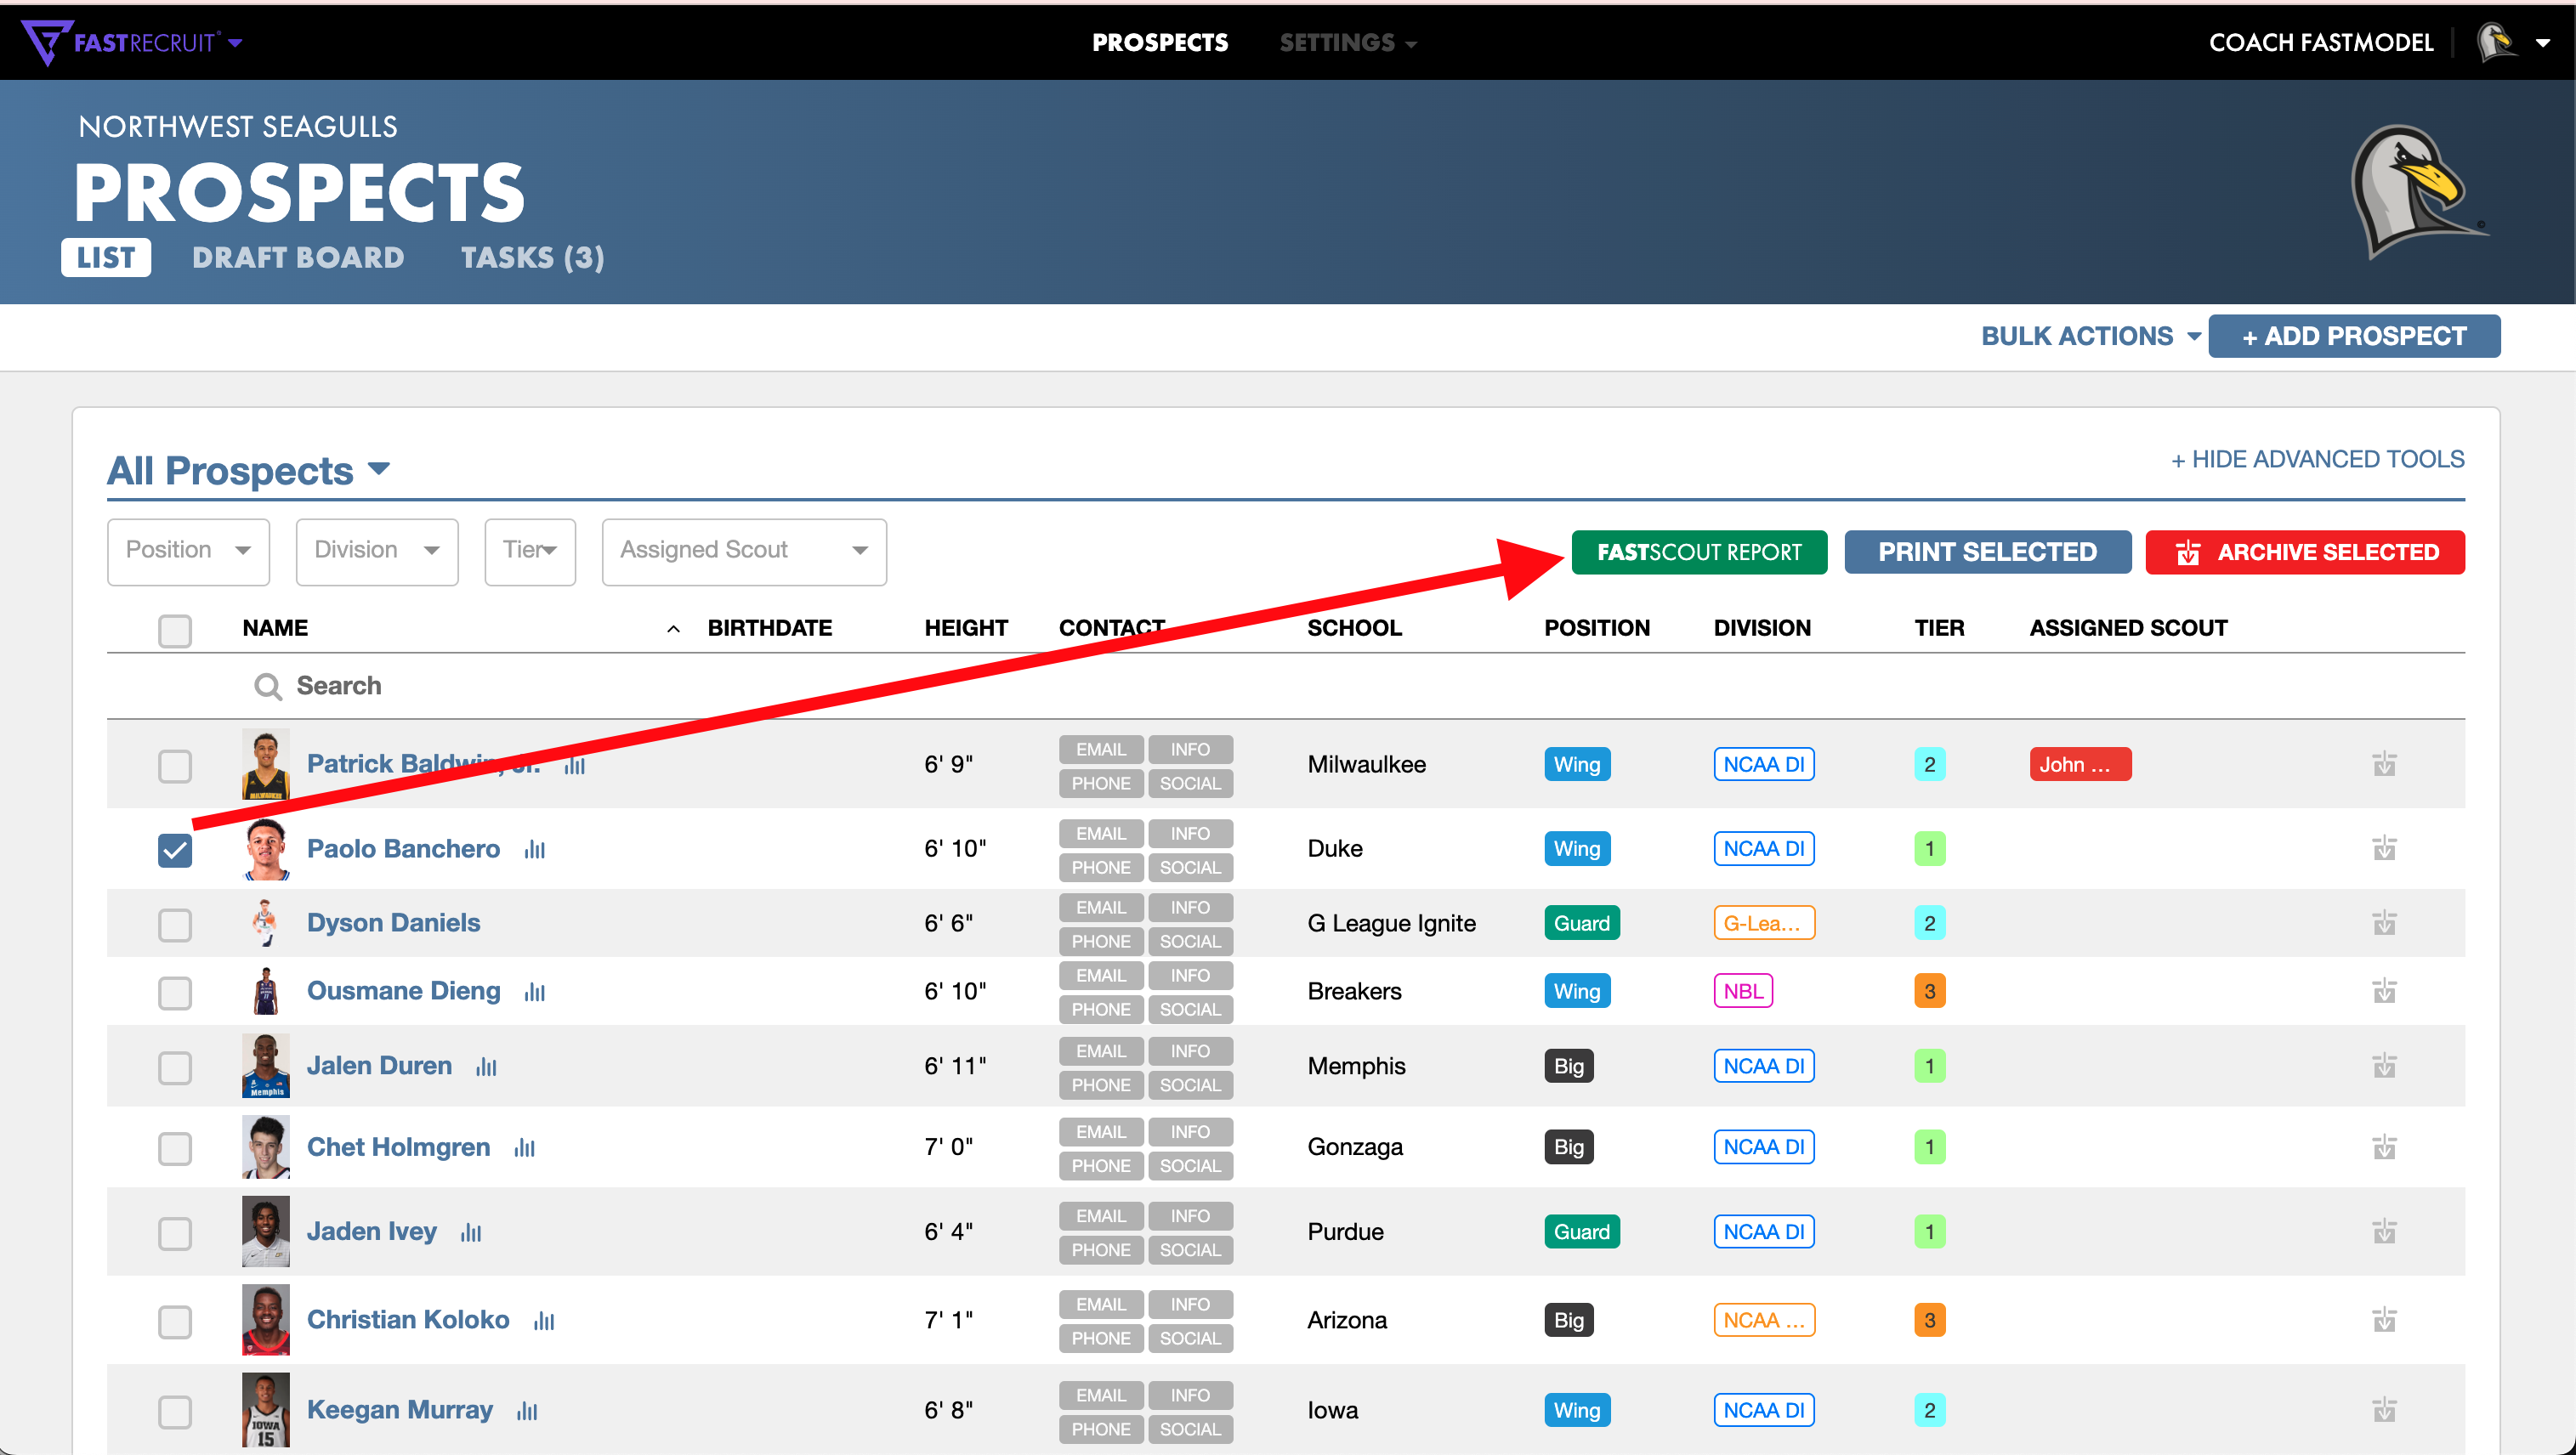Archive Jaden Ivey using row archive icon

point(2384,1231)
